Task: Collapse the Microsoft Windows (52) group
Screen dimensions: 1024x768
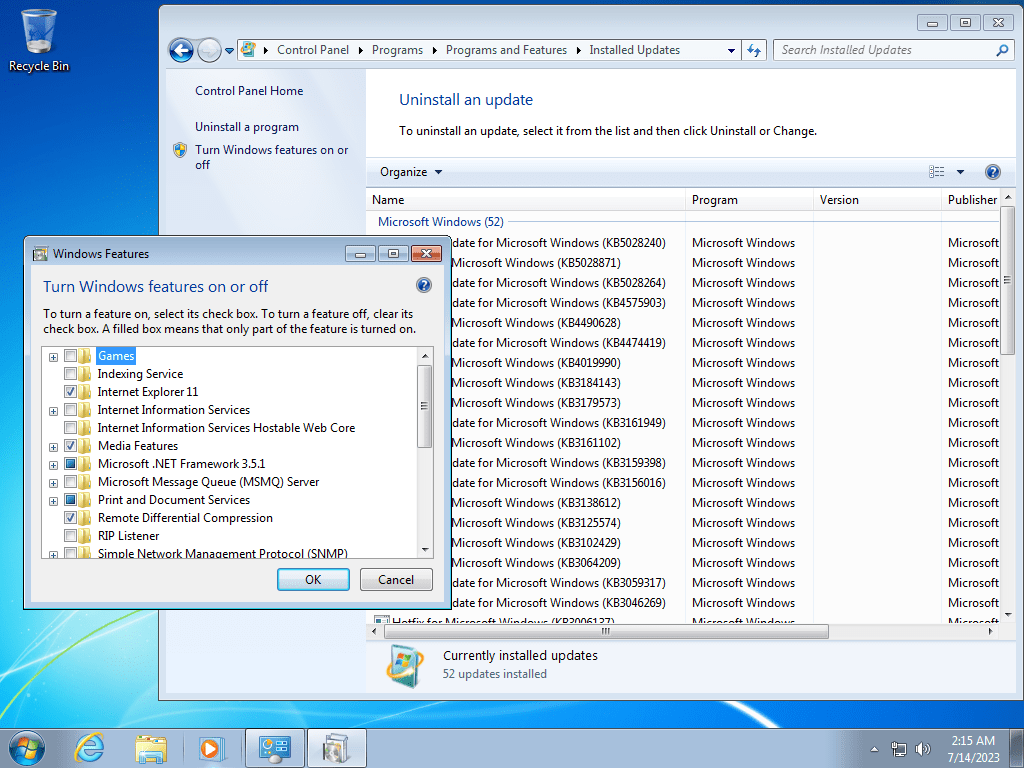Action: [441, 222]
